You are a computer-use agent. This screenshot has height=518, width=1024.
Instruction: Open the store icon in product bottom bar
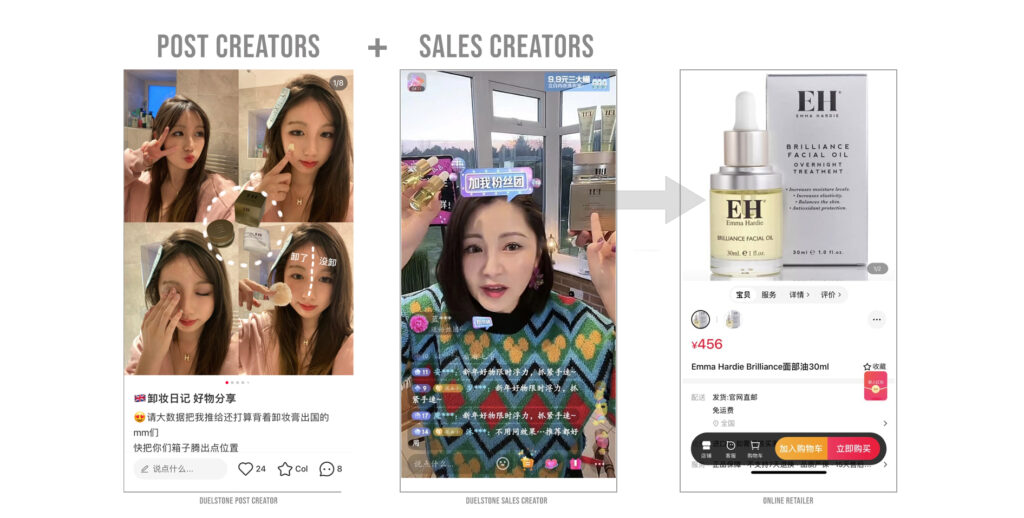pyautogui.click(x=706, y=449)
